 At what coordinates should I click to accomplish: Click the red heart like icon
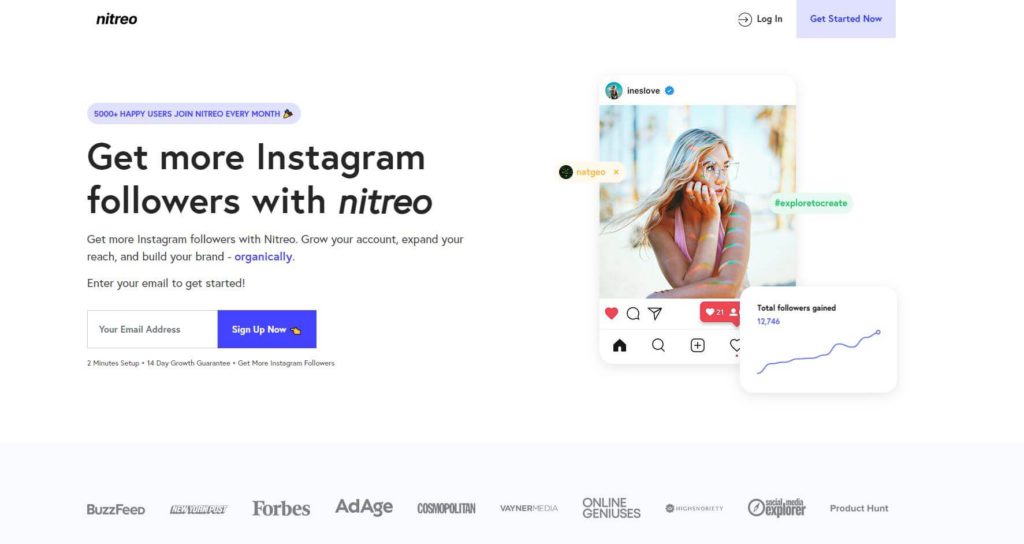click(611, 313)
